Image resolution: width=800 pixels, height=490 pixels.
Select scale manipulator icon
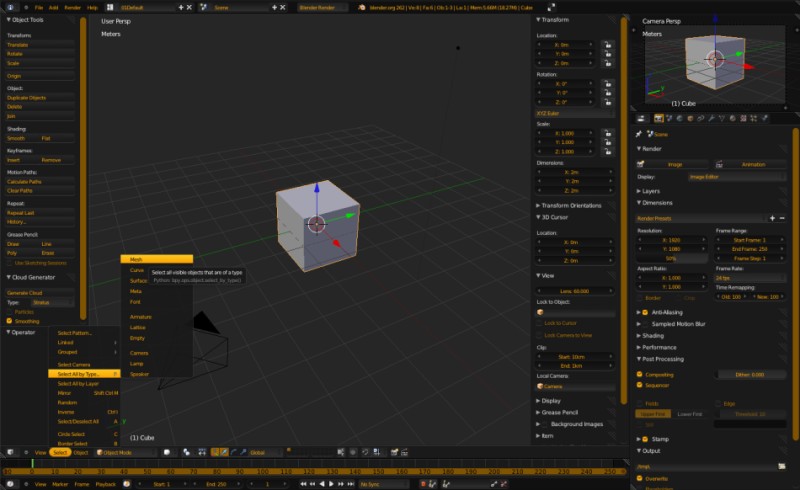click(x=243, y=452)
